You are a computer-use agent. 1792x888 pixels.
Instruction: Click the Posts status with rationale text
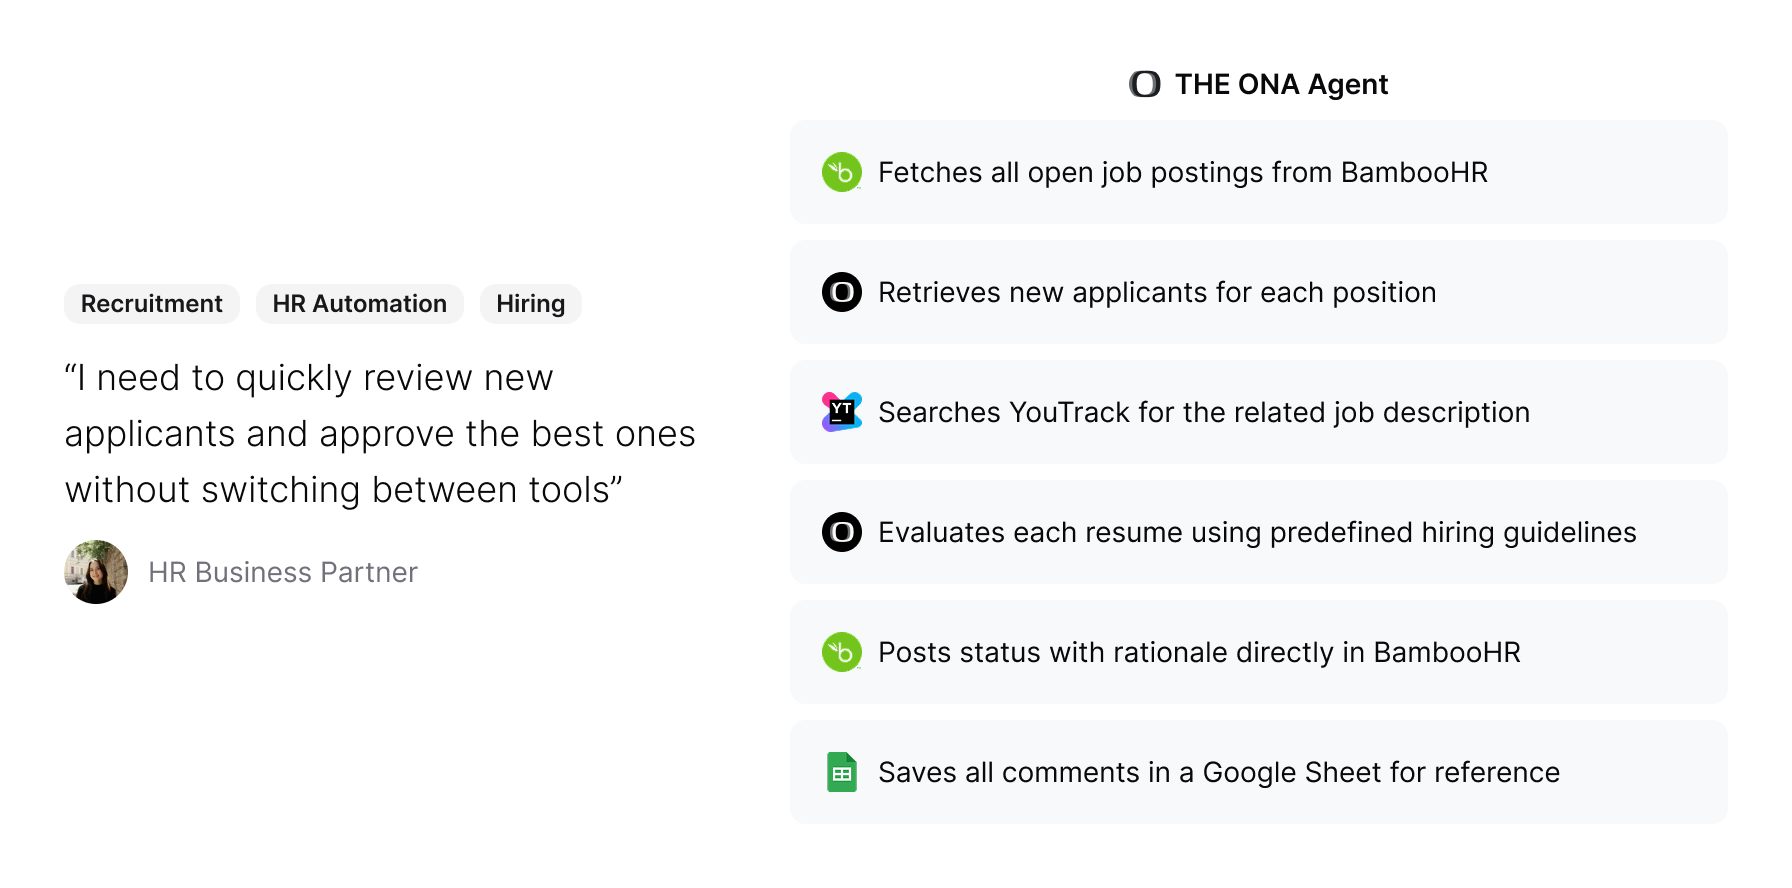pyautogui.click(x=1199, y=652)
